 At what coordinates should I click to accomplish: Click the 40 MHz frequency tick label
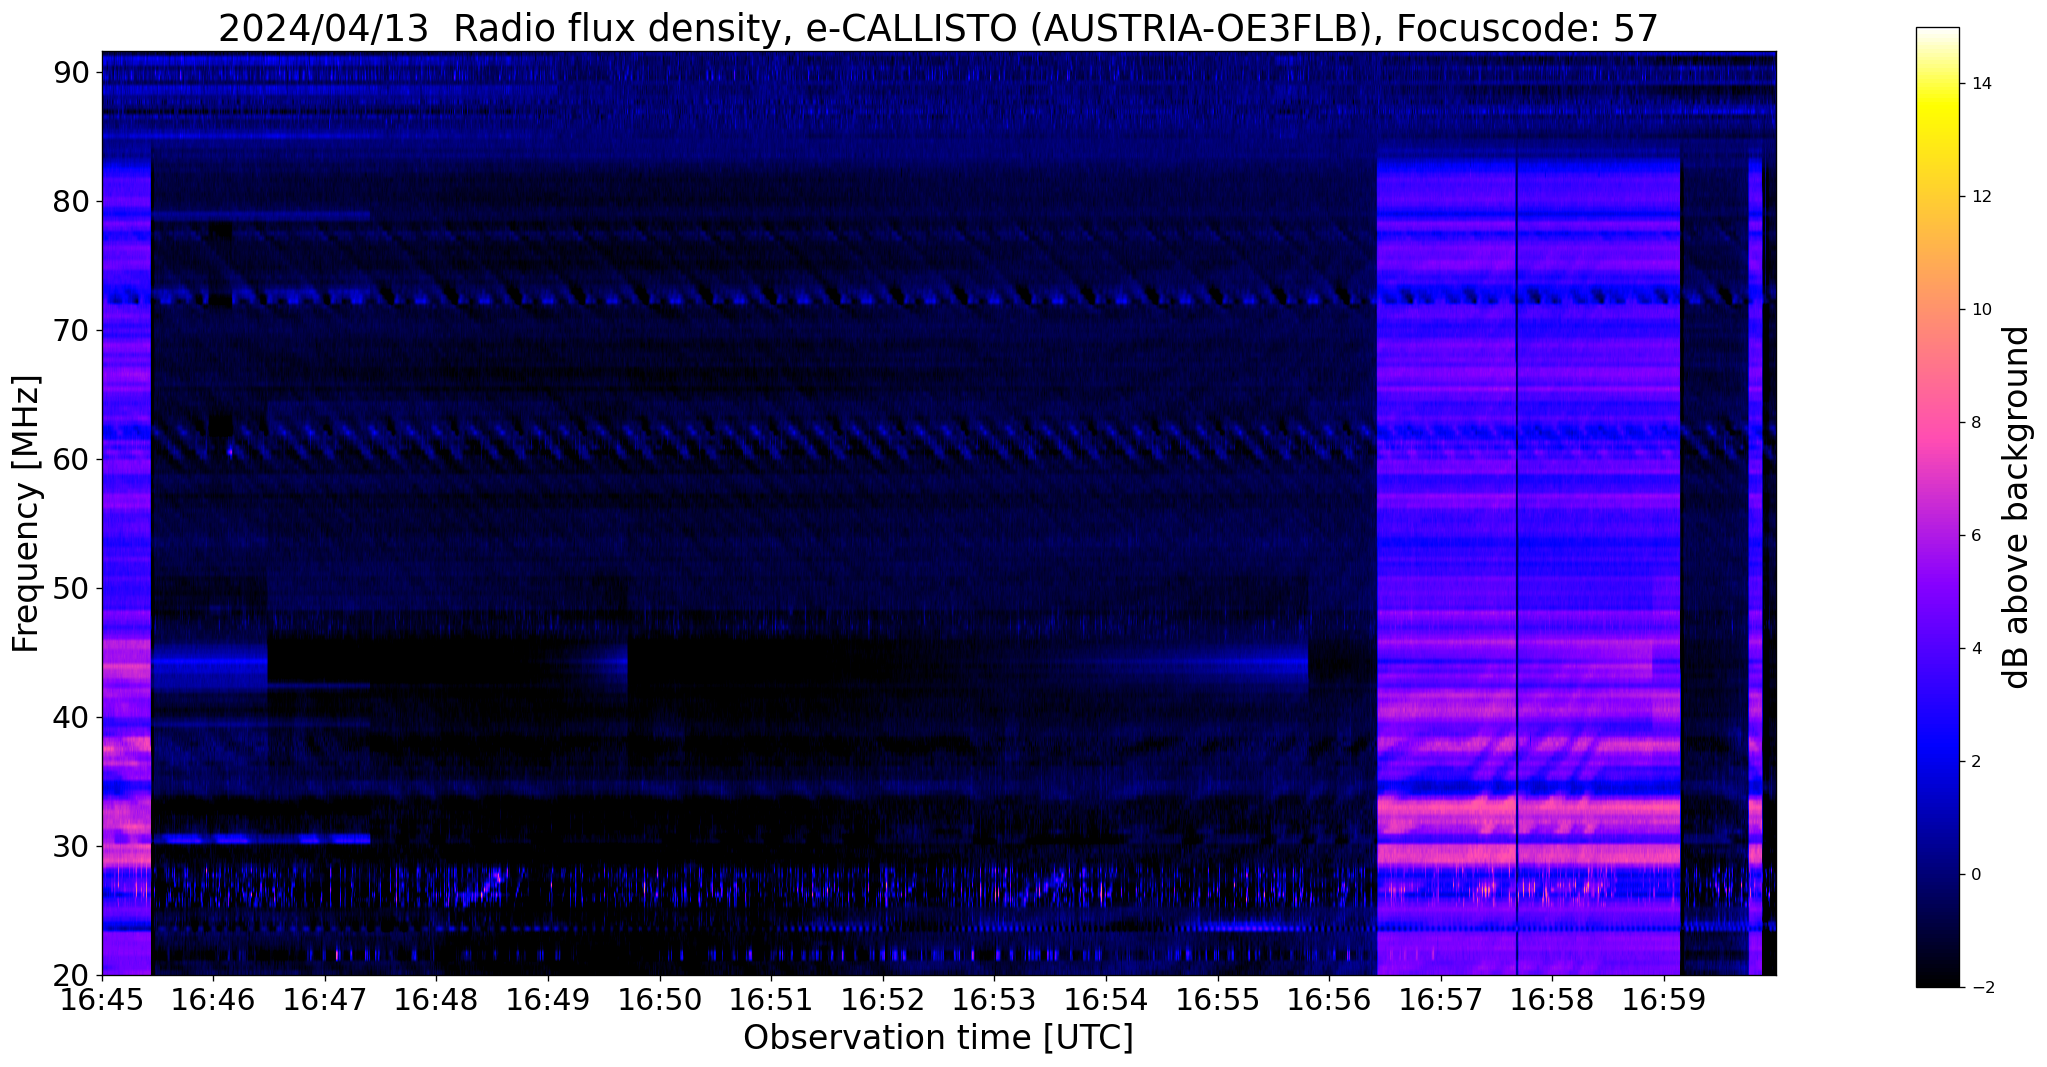[73, 718]
